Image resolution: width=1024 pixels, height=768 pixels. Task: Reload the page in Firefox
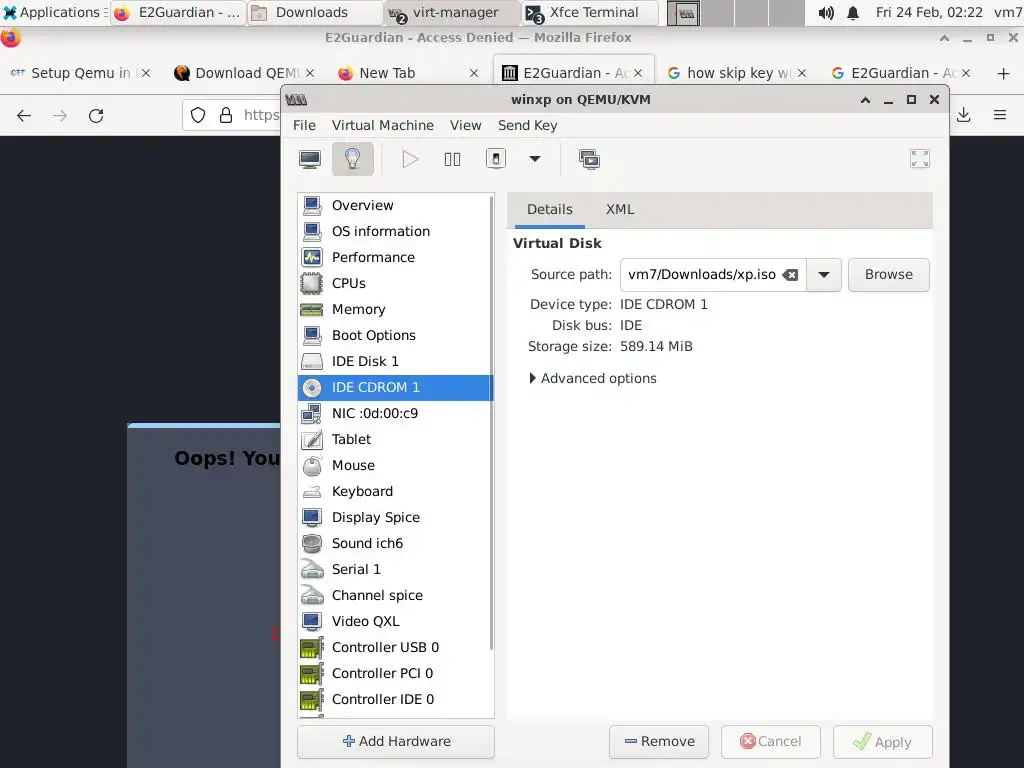(x=96, y=116)
